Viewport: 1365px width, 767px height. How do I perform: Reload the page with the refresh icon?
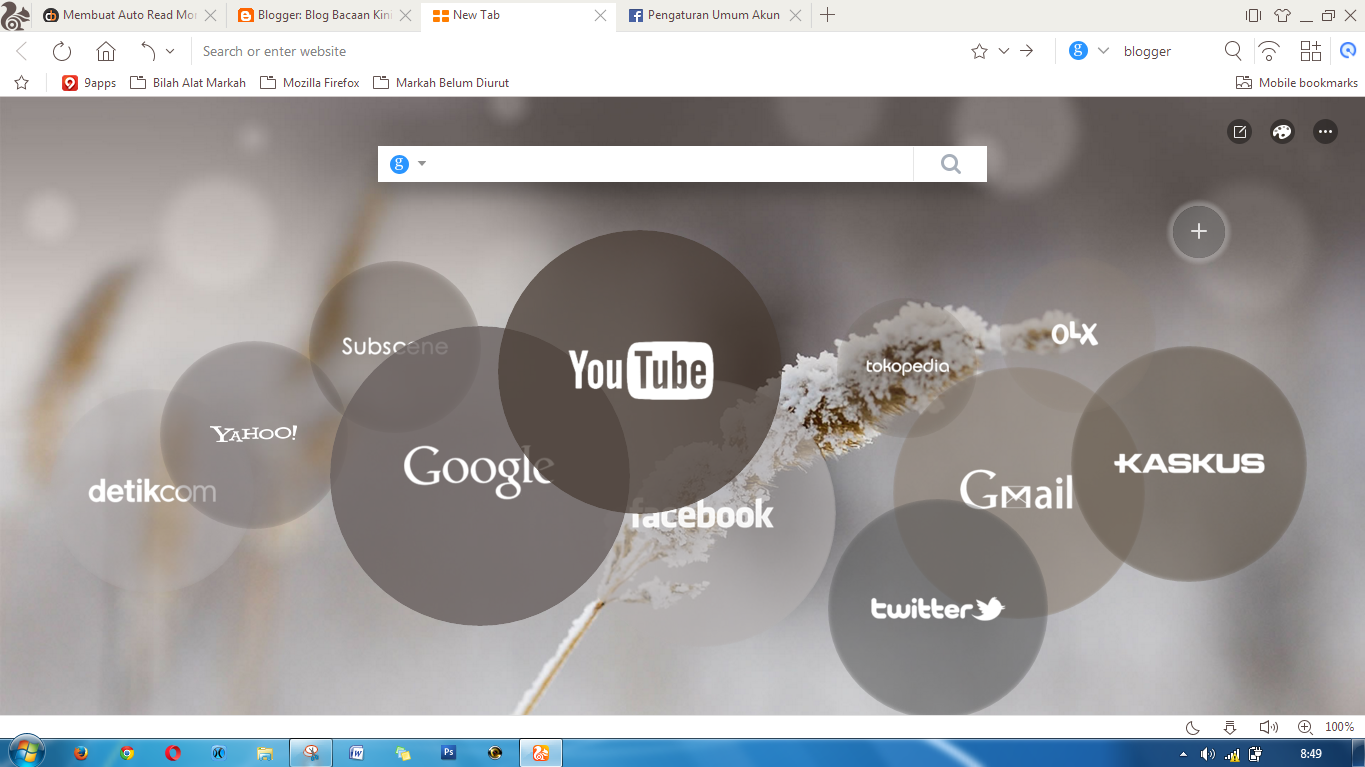(62, 51)
